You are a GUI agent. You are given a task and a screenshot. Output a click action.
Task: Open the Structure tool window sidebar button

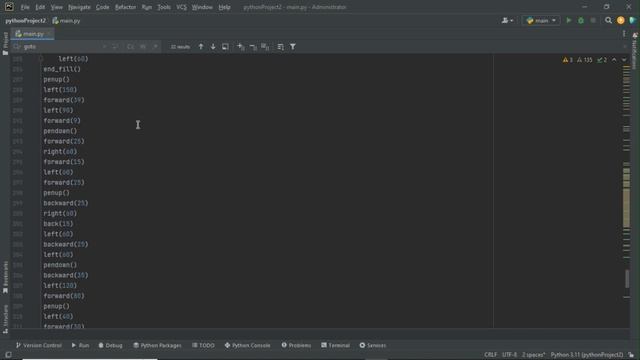pyautogui.click(x=5, y=319)
